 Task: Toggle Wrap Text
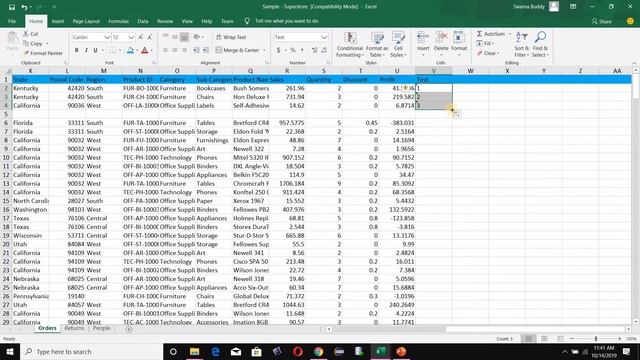[231, 37]
